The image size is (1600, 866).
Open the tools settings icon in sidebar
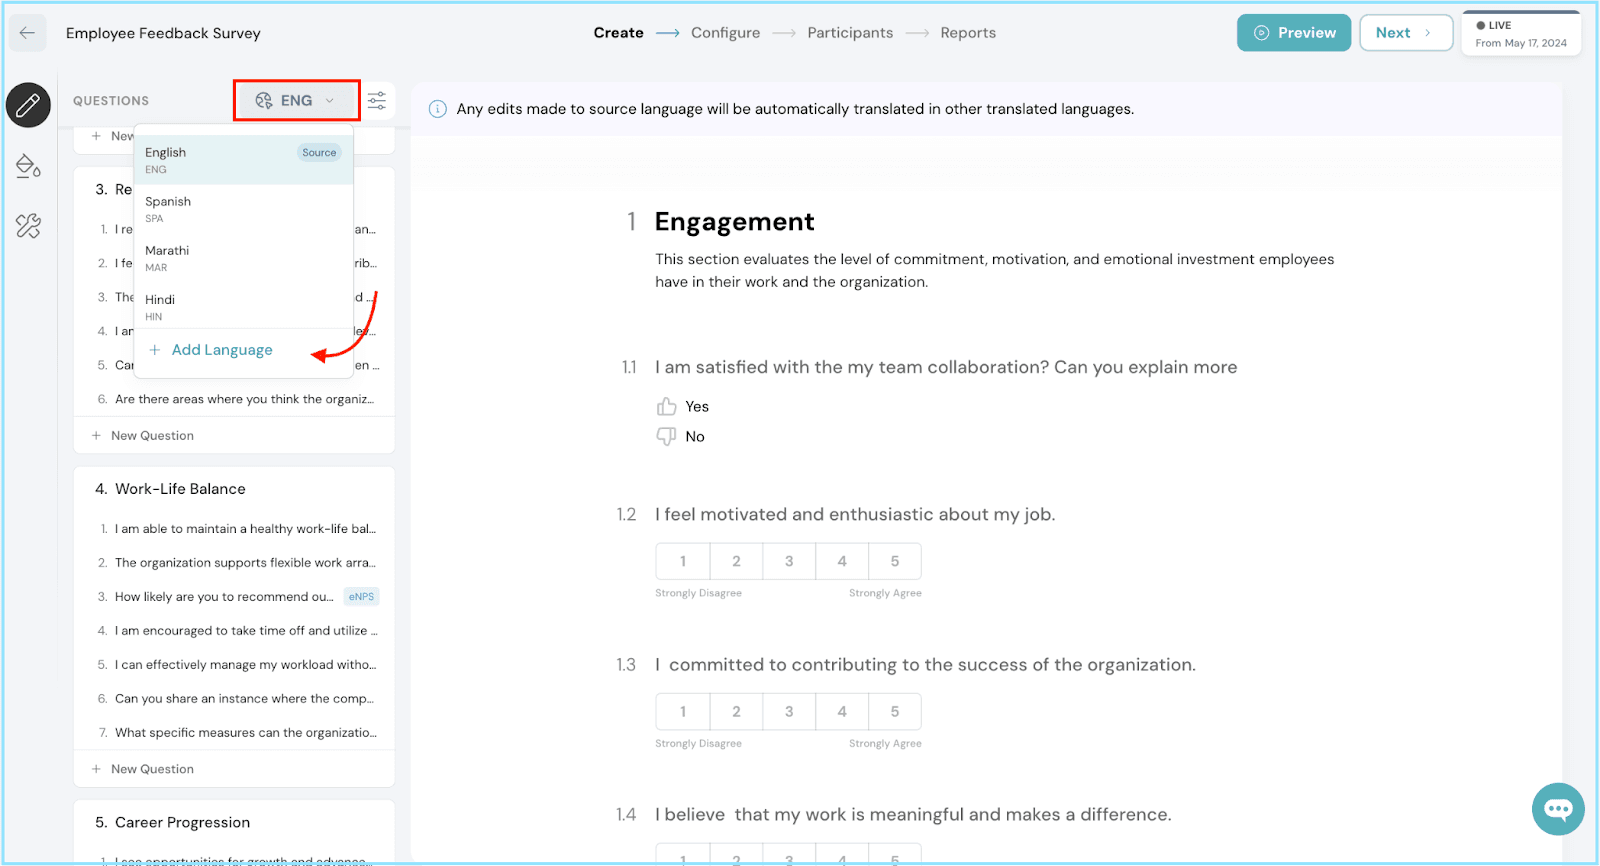tap(28, 226)
